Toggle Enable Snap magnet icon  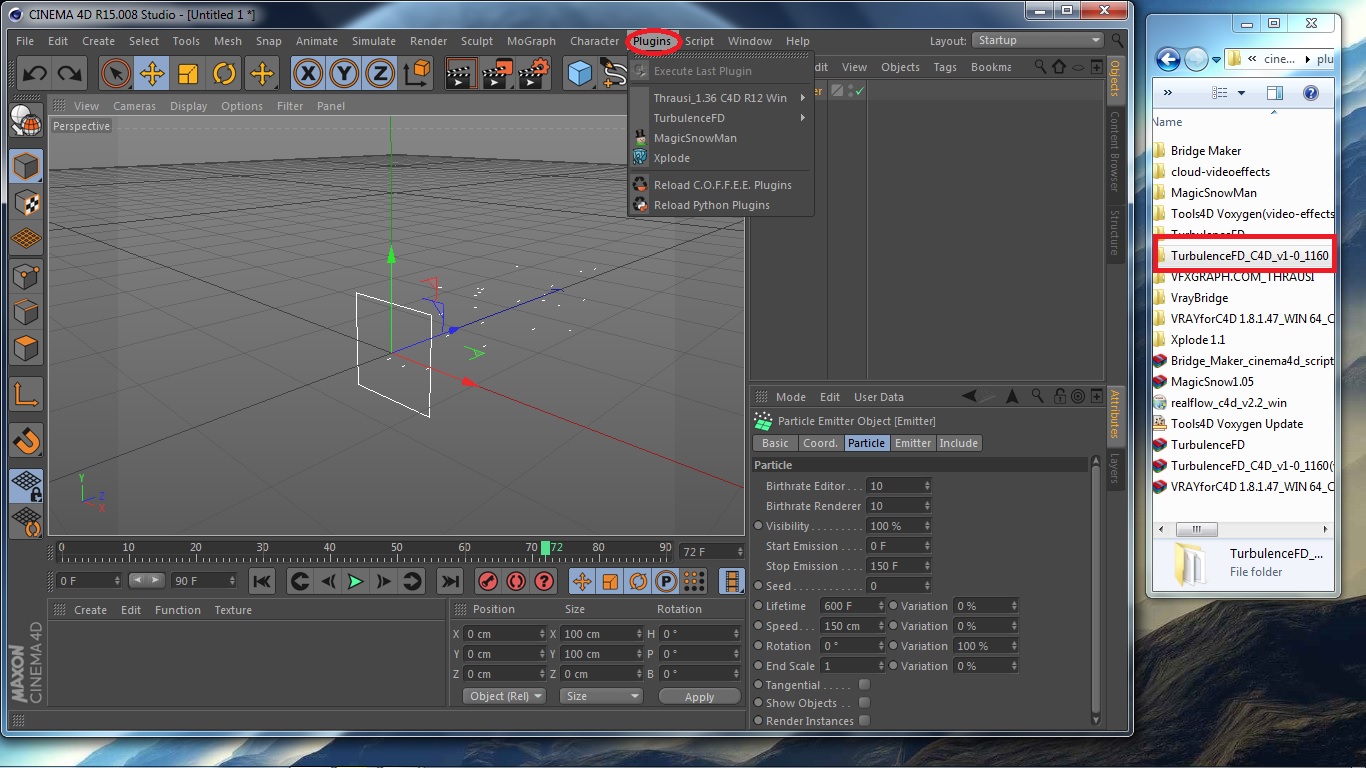(26, 440)
